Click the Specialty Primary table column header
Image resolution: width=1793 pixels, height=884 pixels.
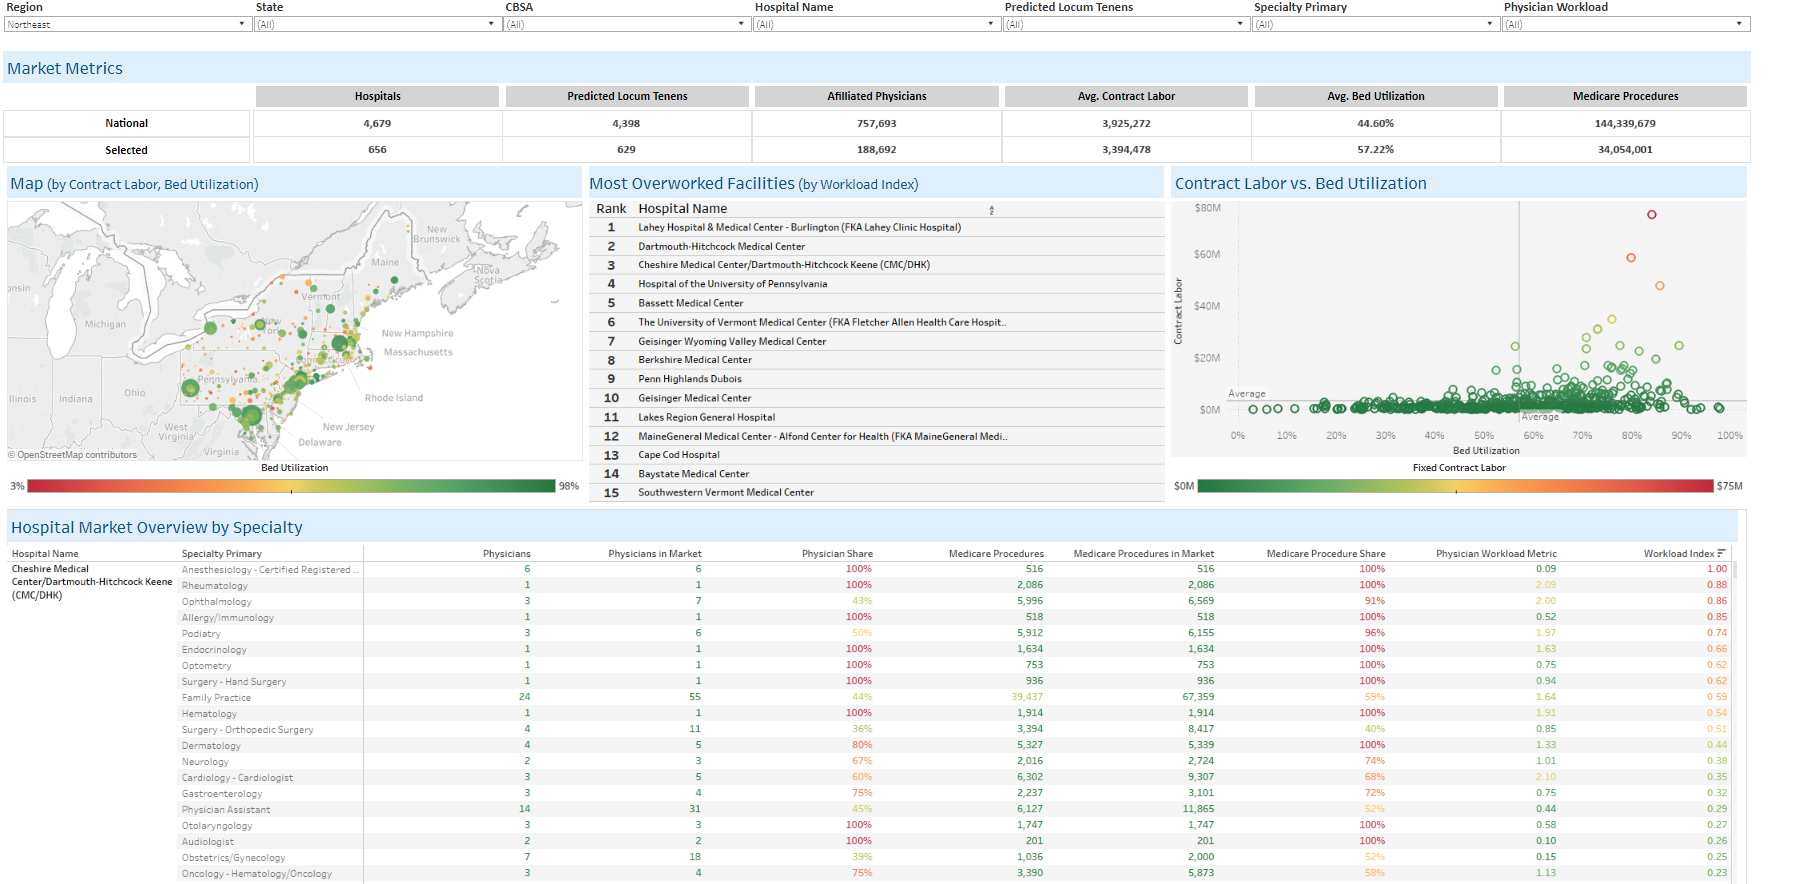pyautogui.click(x=222, y=553)
